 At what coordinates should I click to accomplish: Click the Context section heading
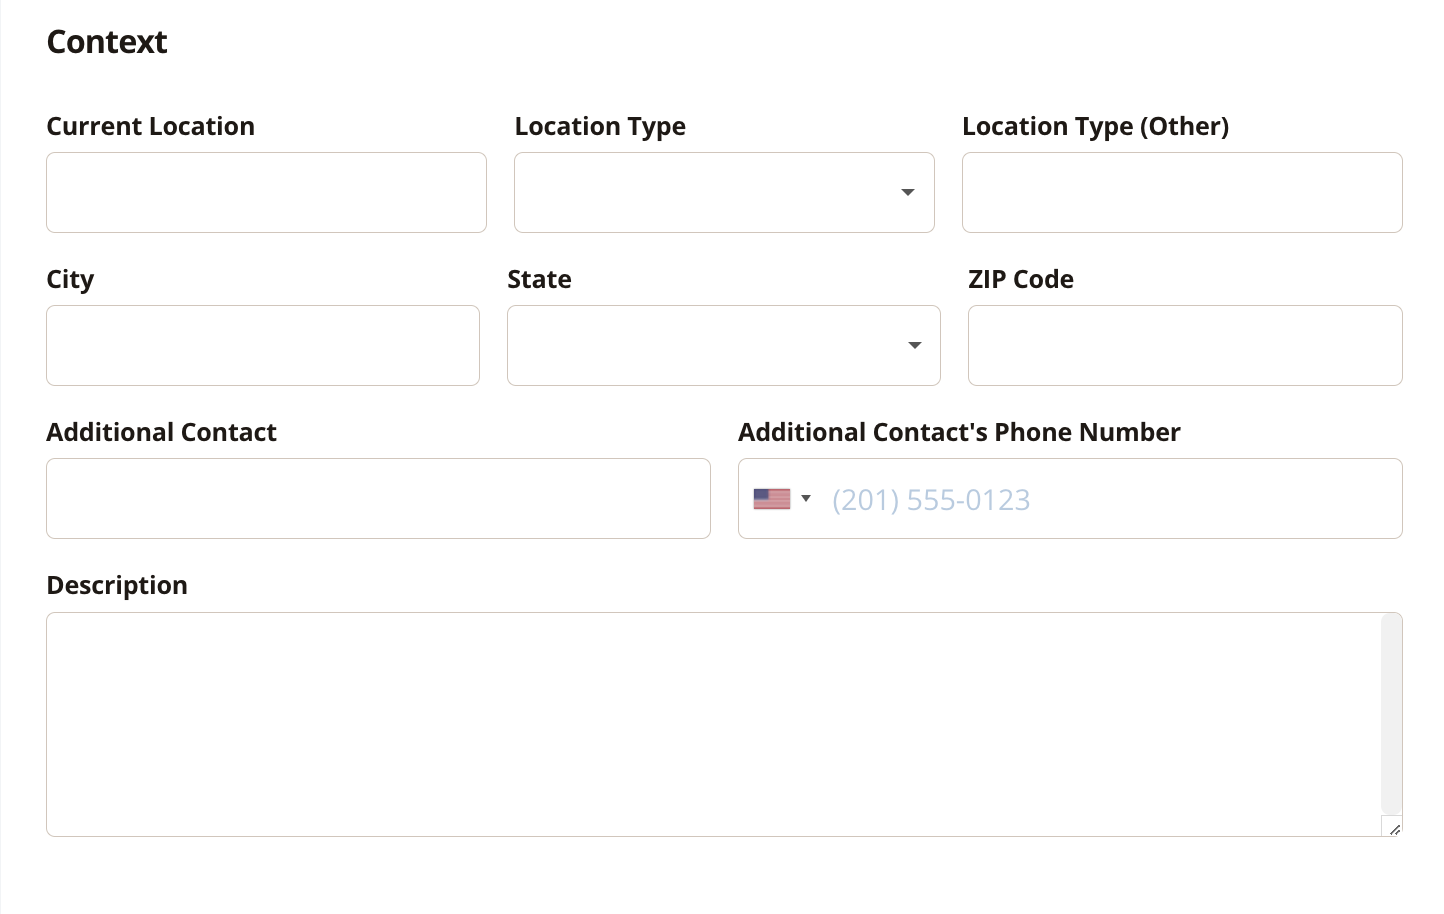107,42
